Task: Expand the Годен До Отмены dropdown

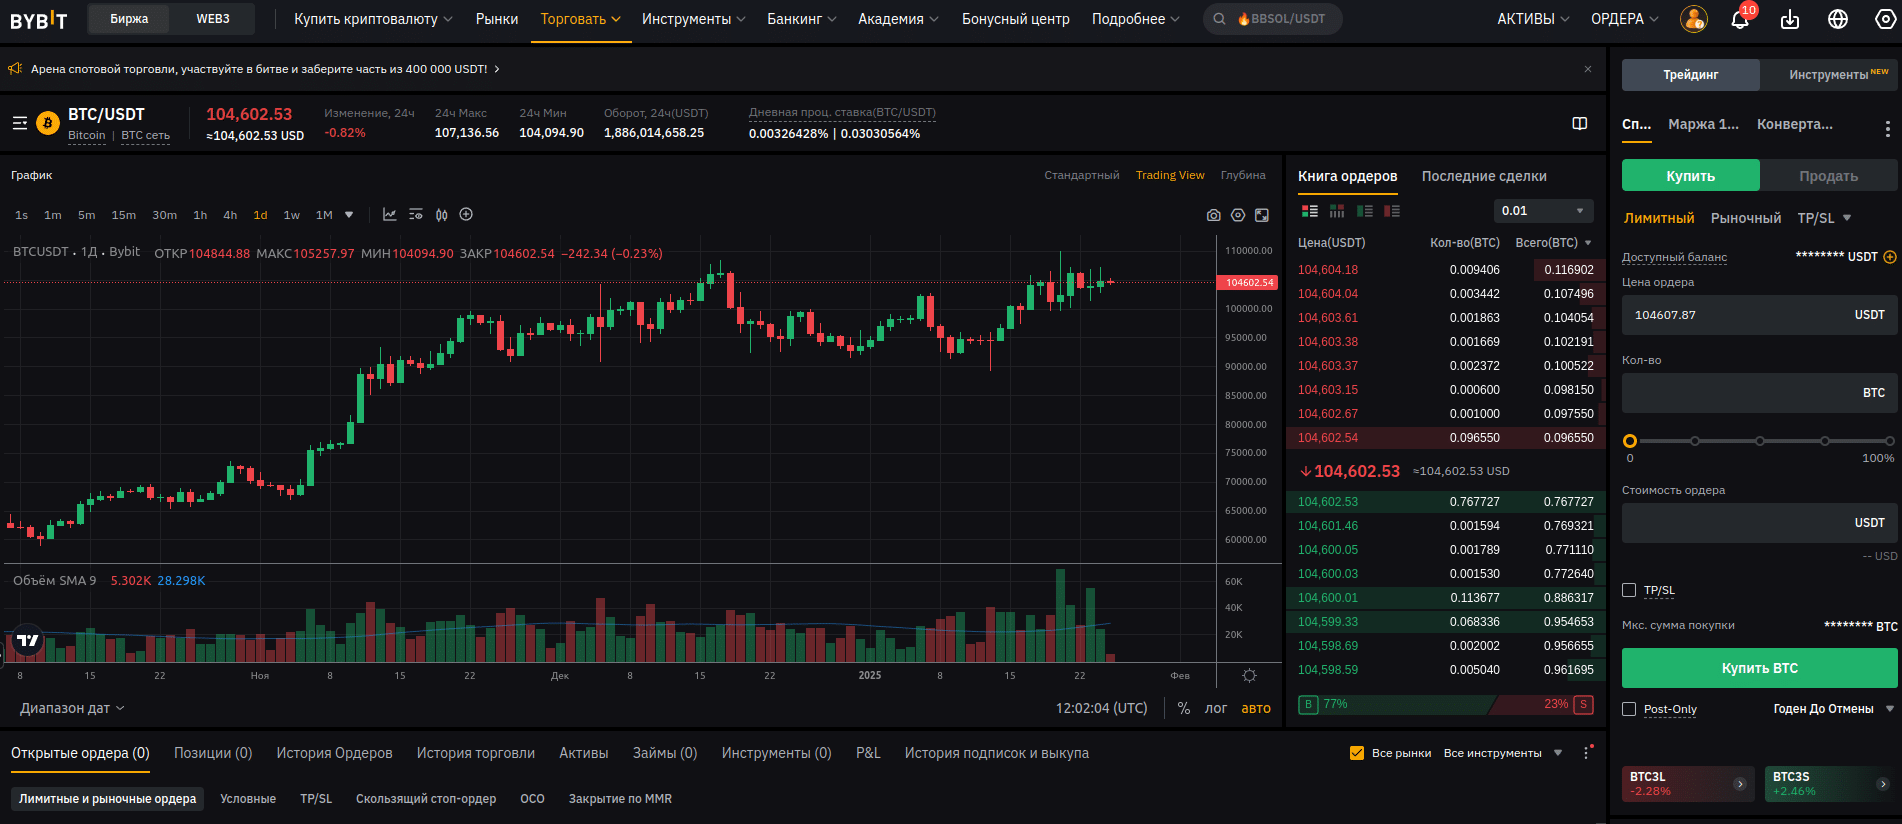Action: 1833,709
